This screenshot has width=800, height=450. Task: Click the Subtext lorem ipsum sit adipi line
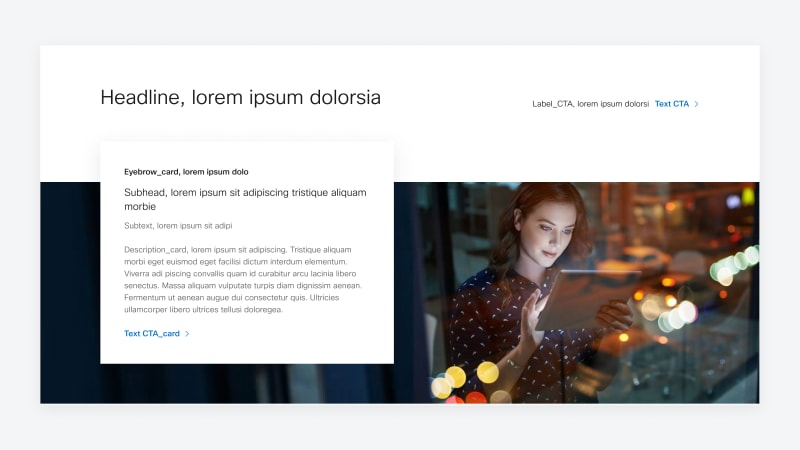coord(178,226)
